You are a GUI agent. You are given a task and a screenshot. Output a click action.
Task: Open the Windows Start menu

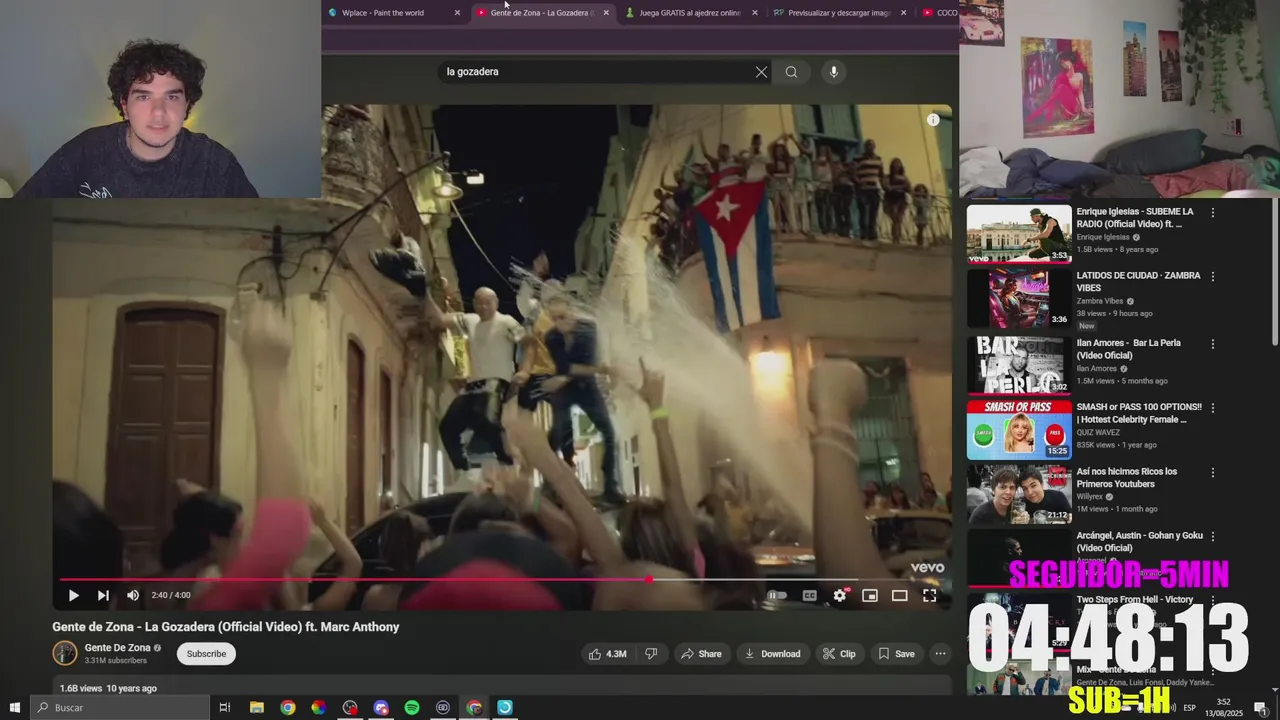click(x=14, y=707)
